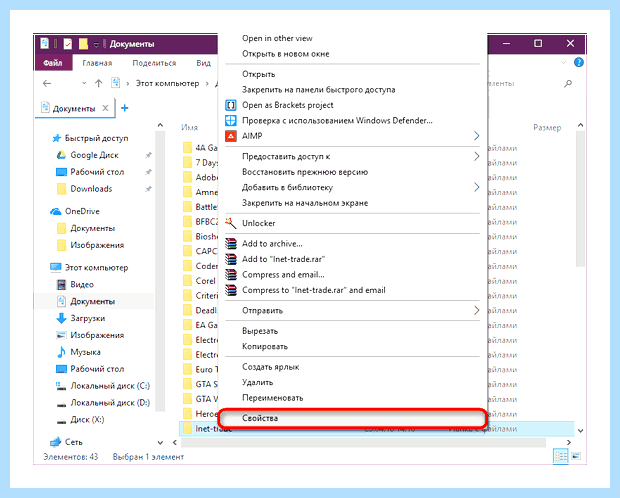The width and height of the screenshot is (620, 498).
Task: Choose Создать ярлык in the context menu
Action: (270, 367)
